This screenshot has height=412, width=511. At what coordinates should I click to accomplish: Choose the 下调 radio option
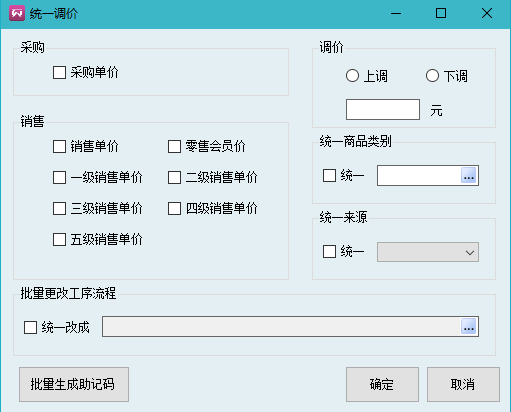[432, 76]
